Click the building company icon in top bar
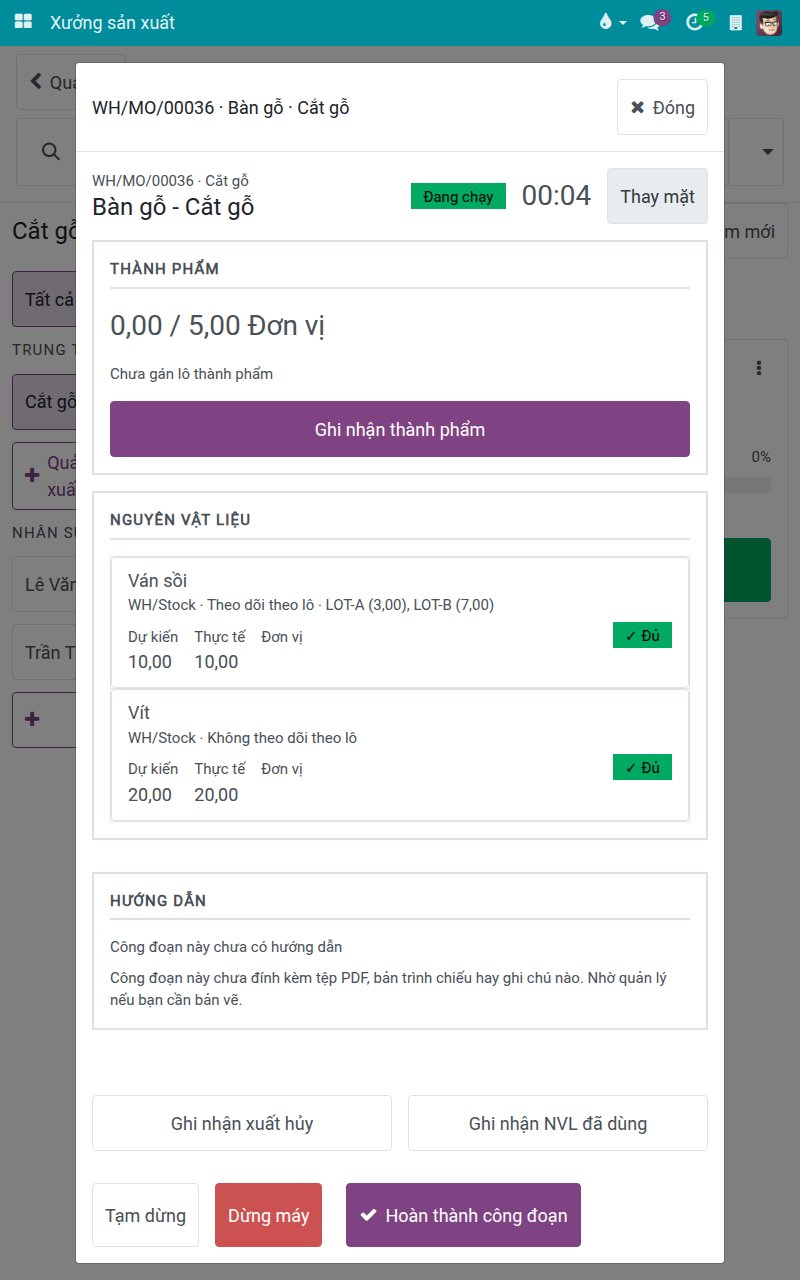The image size is (800, 1280). [736, 22]
